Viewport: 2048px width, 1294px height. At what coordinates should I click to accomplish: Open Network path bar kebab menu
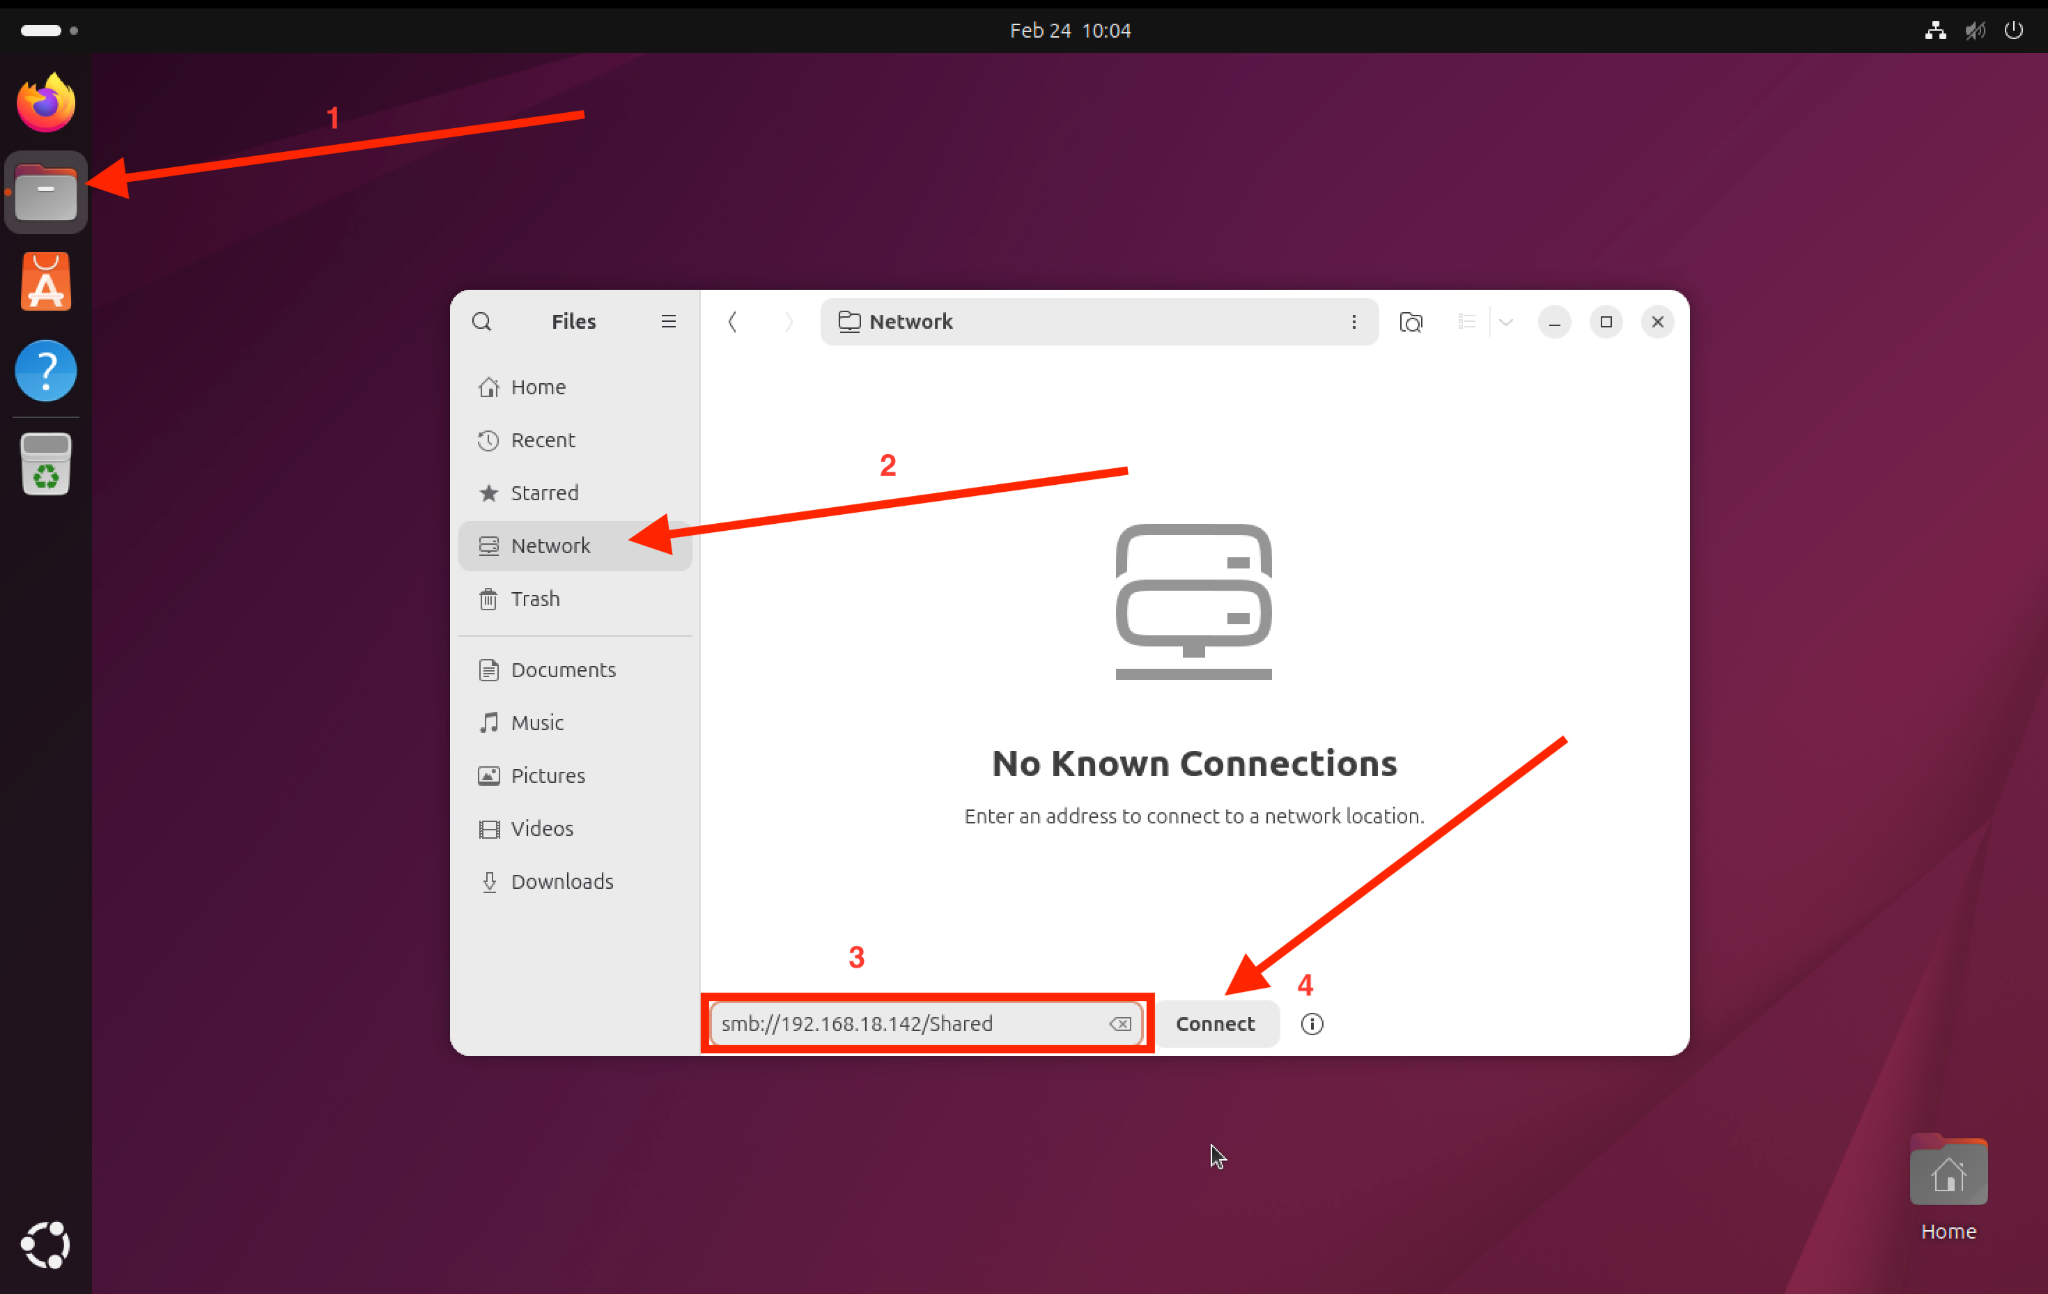pos(1354,322)
